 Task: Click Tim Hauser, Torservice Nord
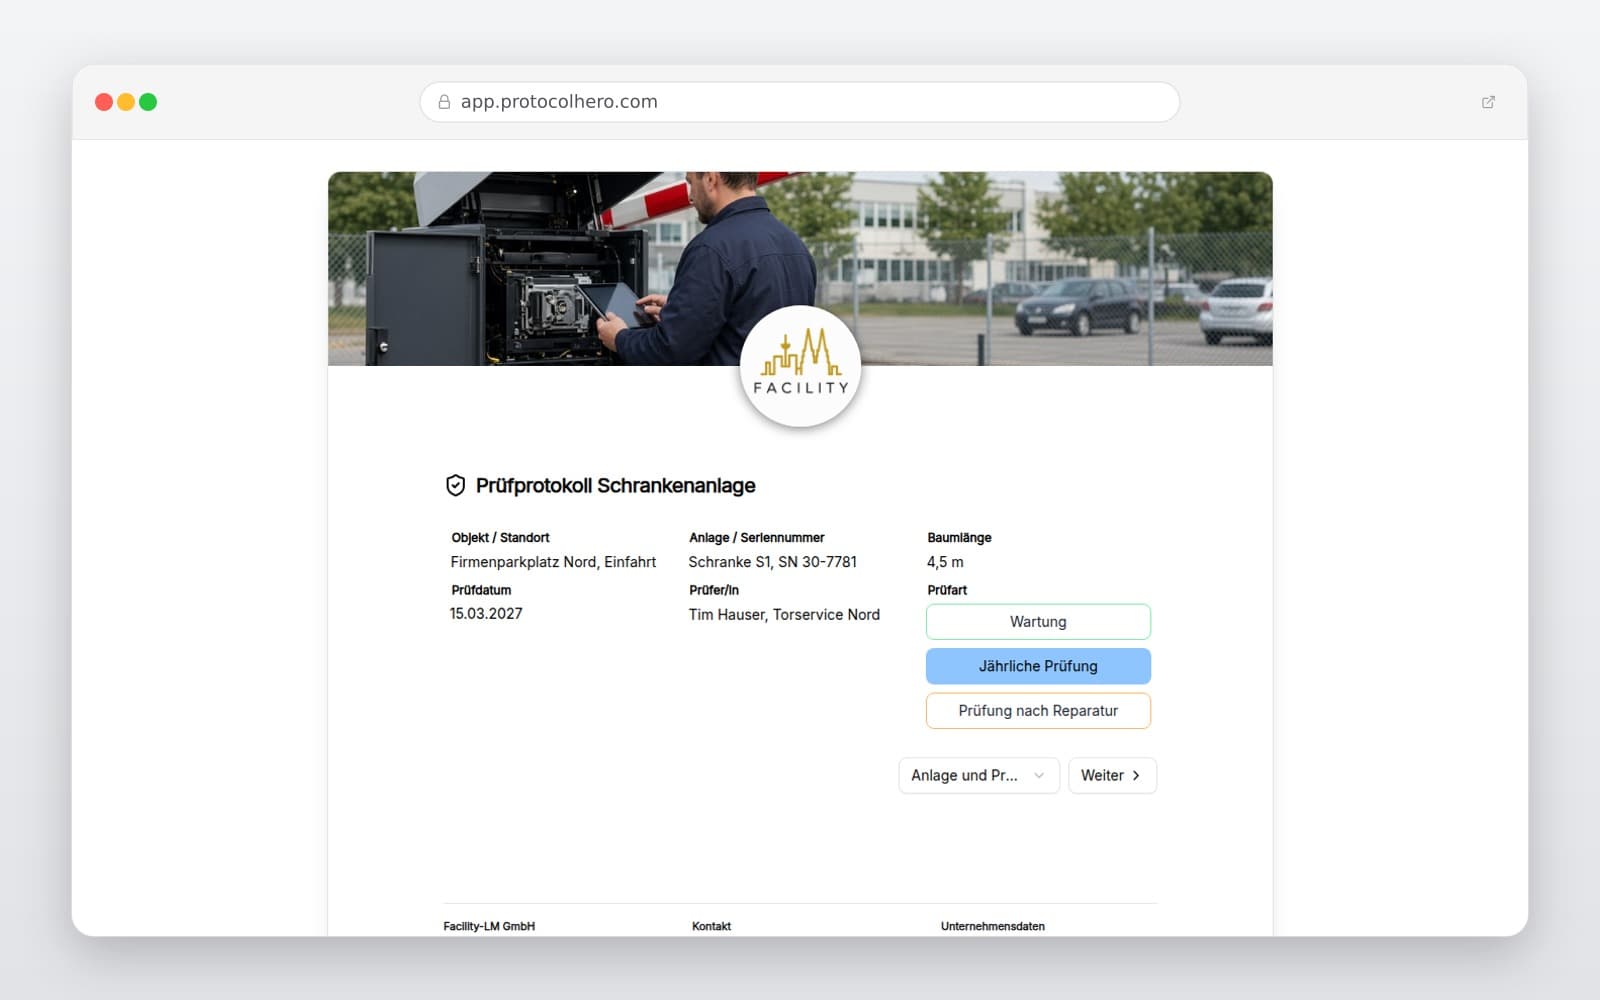click(x=784, y=615)
